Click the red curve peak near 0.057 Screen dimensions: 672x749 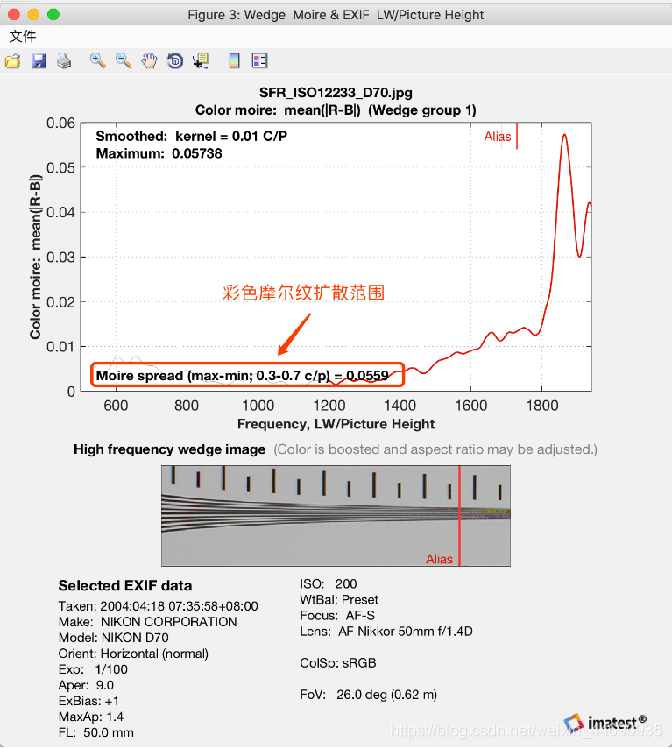tap(565, 135)
